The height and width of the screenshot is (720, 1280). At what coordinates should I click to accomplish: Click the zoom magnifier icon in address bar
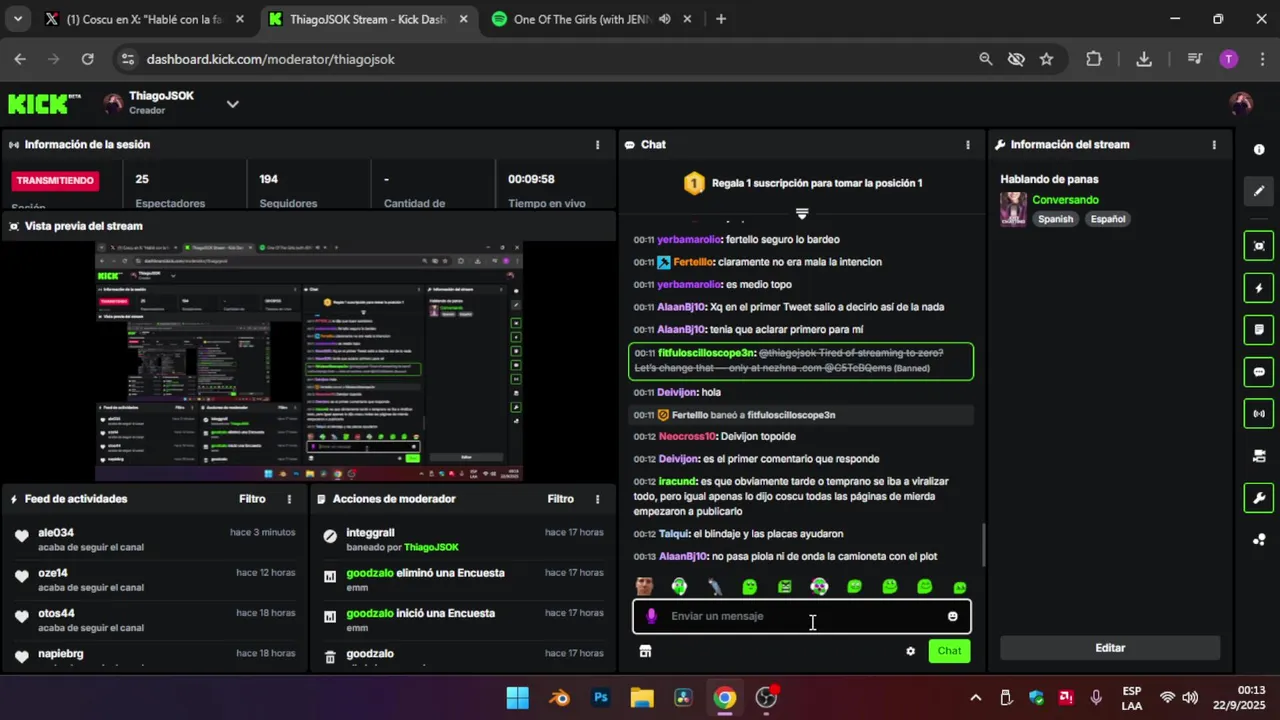986,59
